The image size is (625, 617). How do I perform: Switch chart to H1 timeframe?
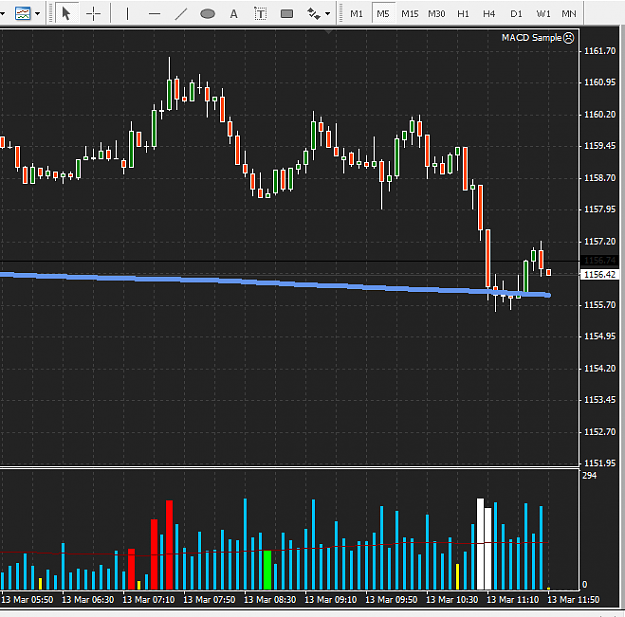click(x=463, y=14)
